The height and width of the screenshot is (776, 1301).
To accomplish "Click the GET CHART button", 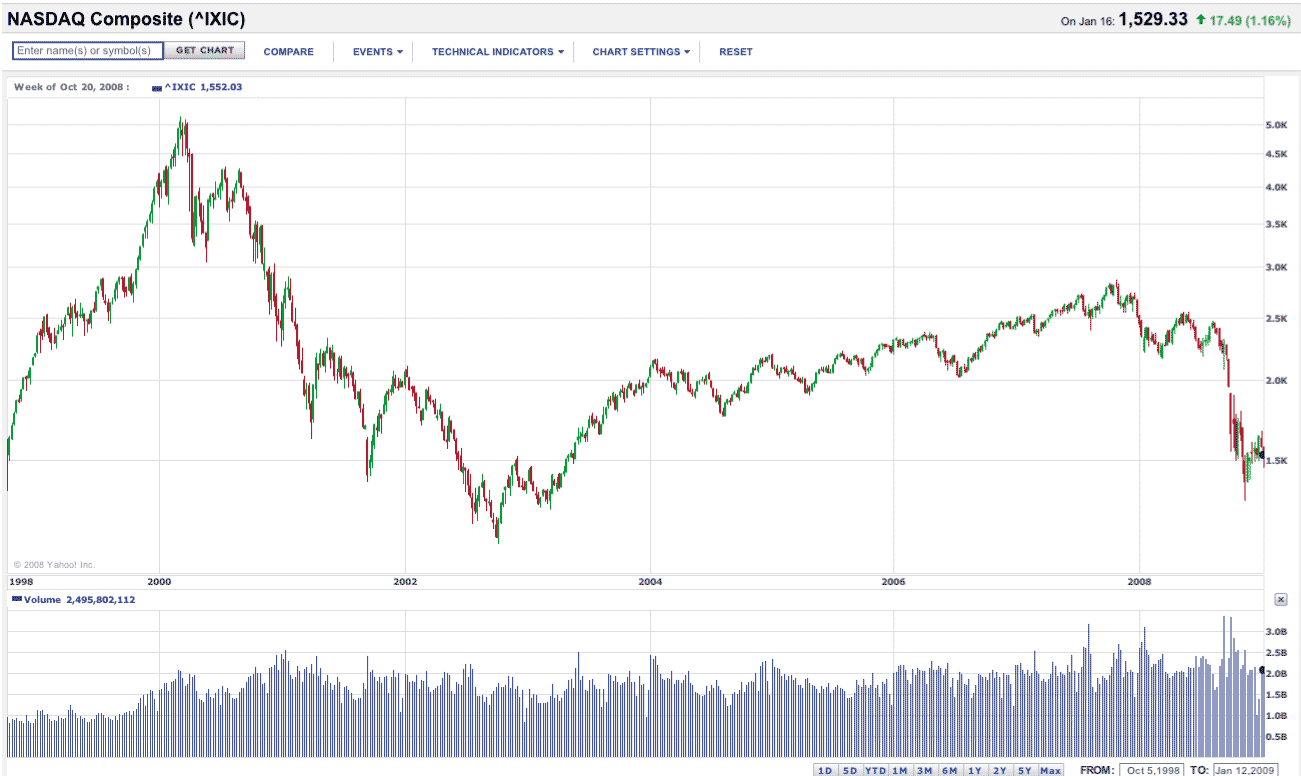I will pos(205,51).
